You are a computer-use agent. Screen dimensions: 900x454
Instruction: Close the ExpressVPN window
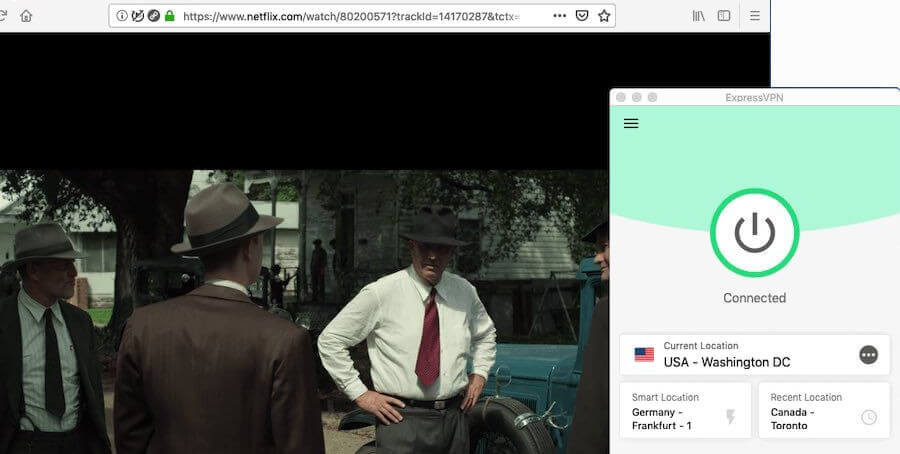pos(620,98)
